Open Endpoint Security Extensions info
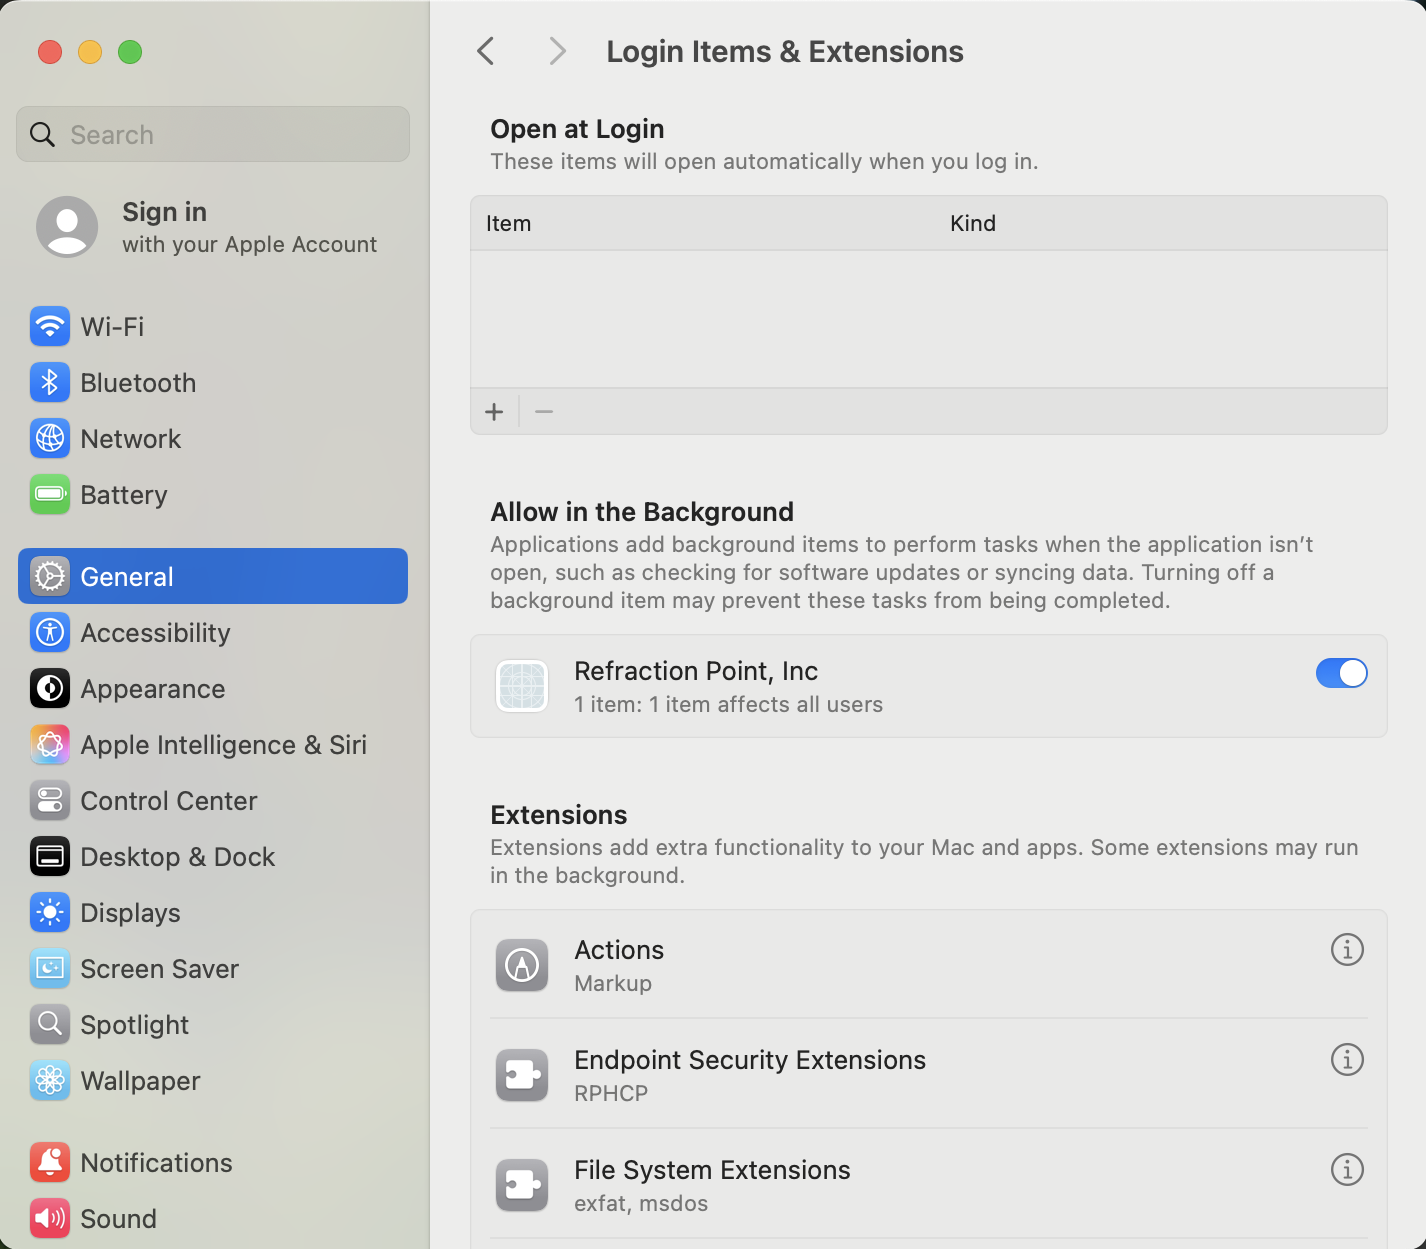This screenshot has width=1426, height=1249. point(1347,1059)
